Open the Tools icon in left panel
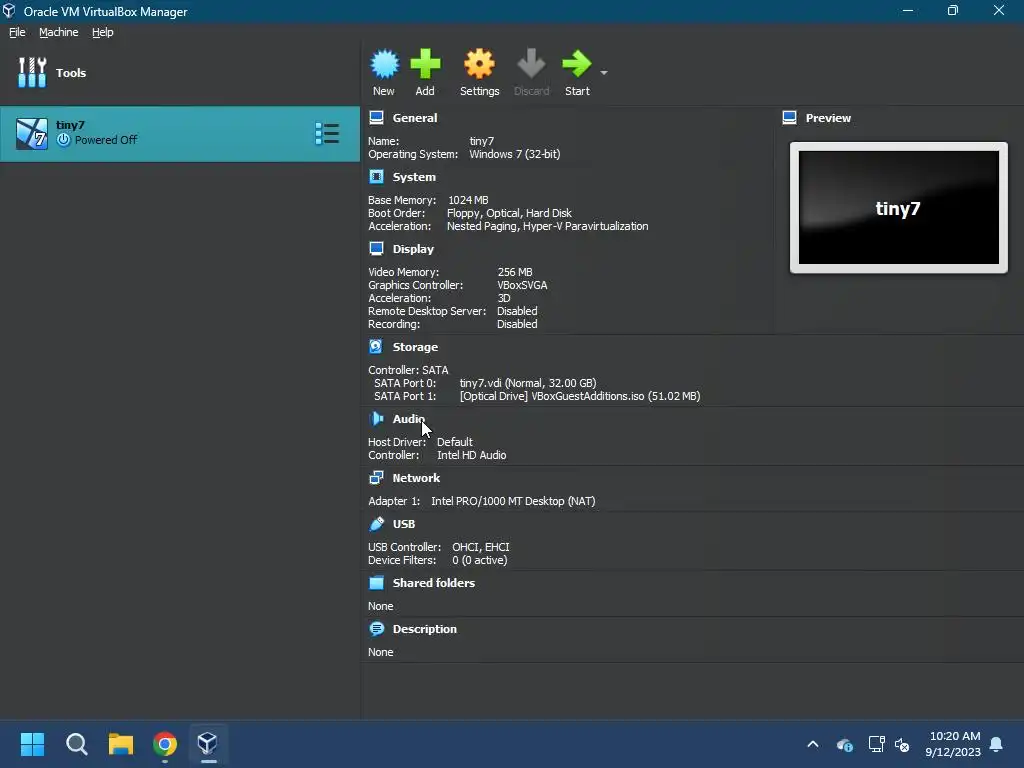The width and height of the screenshot is (1024, 768). 32,72
